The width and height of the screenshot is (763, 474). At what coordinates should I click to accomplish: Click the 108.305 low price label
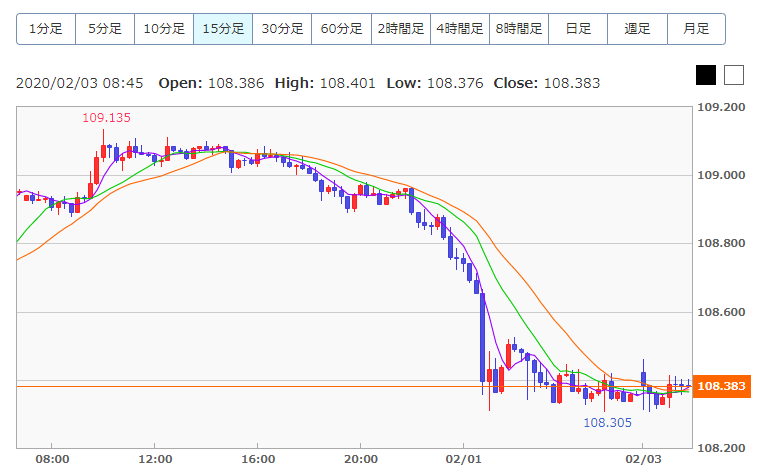pos(607,422)
